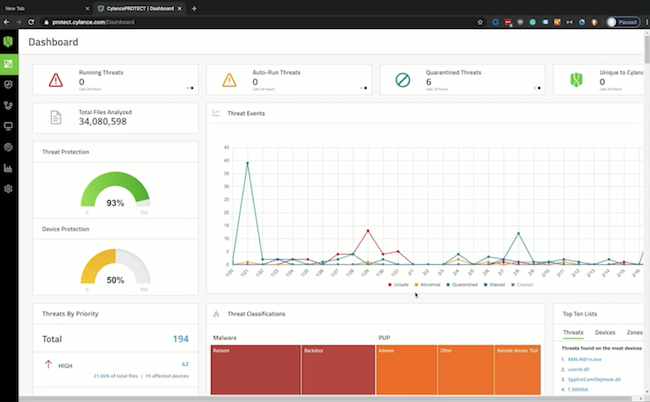650x402 pixels.
Task: Click the orange browser extension icon
Action: (557, 22)
